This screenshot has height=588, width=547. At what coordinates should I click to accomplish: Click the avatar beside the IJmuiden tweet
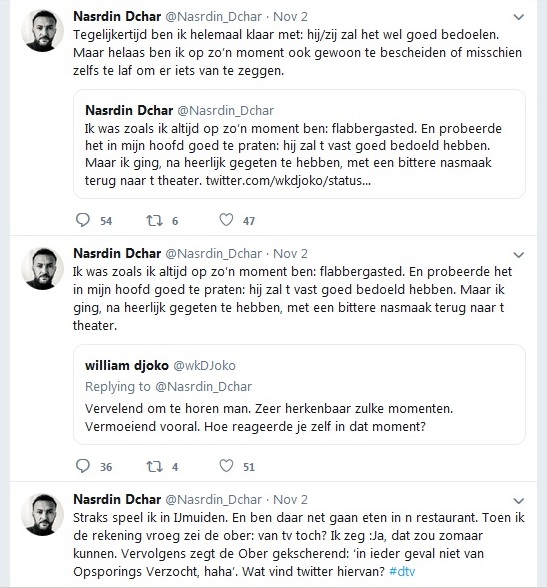point(42,514)
